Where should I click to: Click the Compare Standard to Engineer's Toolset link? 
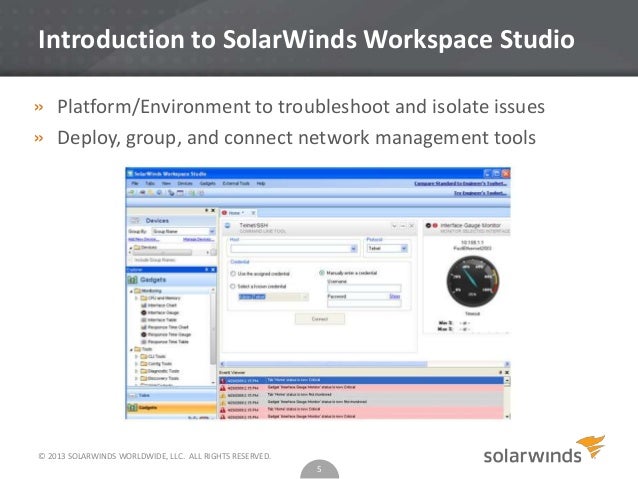(460, 184)
